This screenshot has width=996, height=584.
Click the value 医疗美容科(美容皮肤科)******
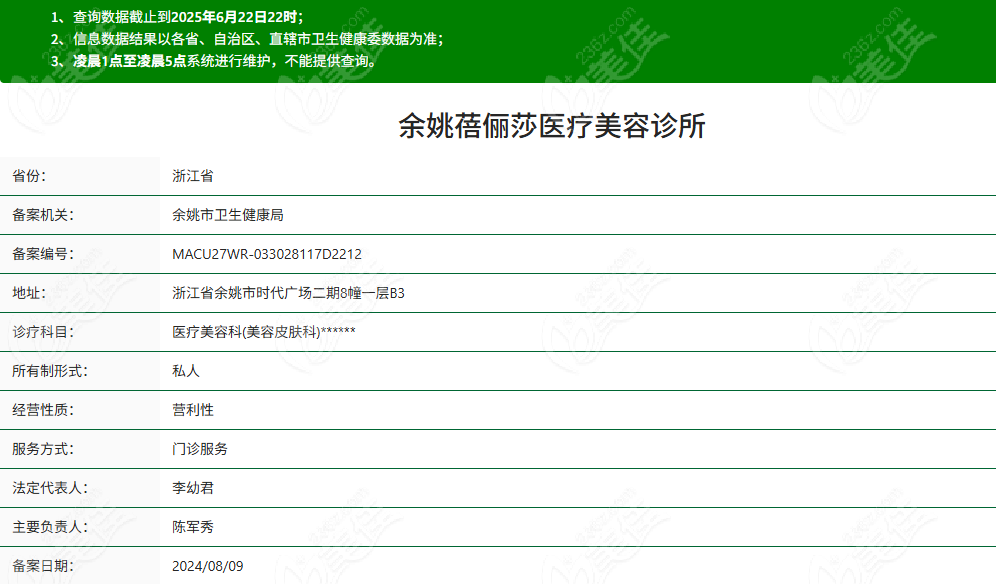click(264, 332)
